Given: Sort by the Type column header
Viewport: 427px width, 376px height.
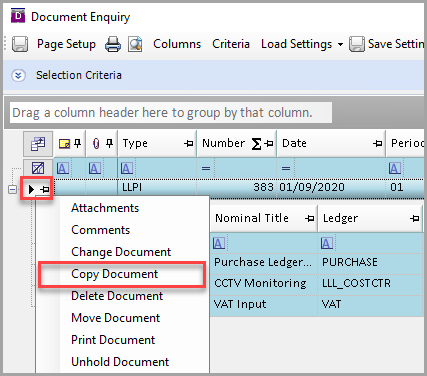Looking at the screenshot, I should 135,143.
